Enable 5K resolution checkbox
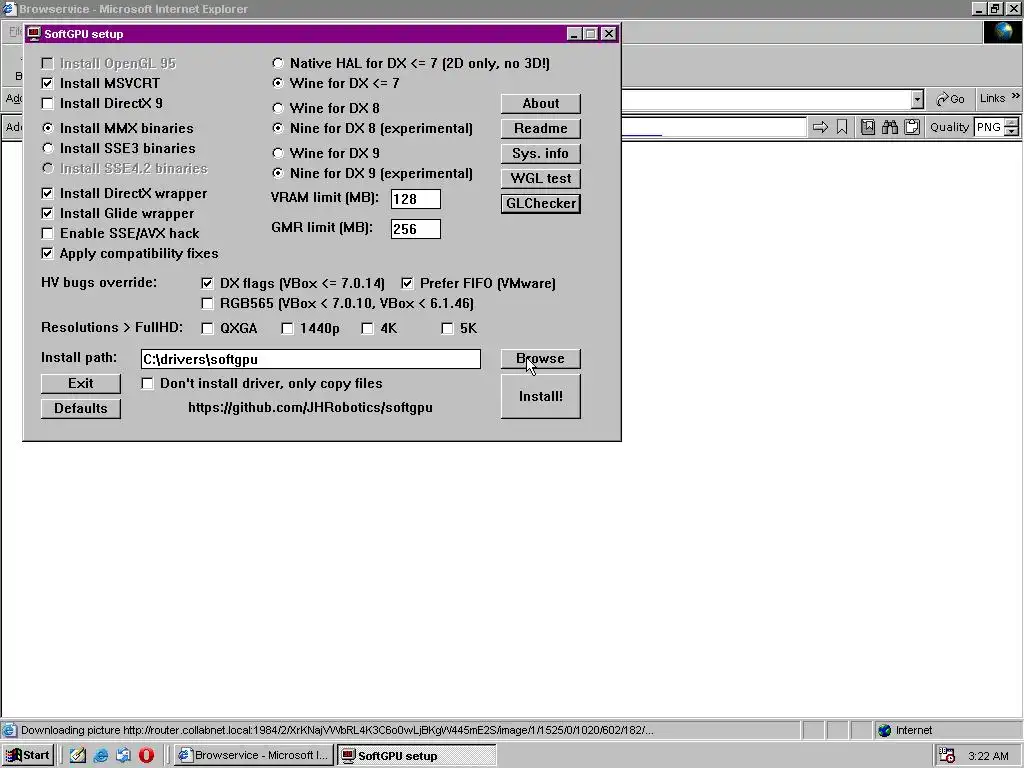 [447, 328]
